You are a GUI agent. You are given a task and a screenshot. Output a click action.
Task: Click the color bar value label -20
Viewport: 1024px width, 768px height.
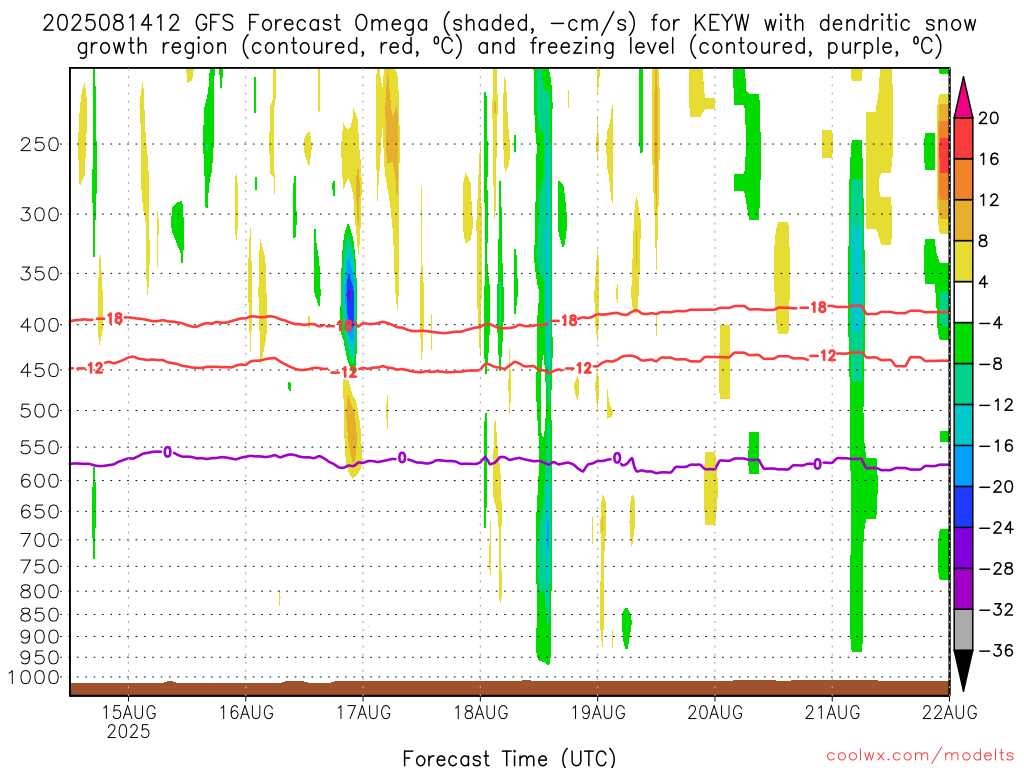click(x=997, y=487)
